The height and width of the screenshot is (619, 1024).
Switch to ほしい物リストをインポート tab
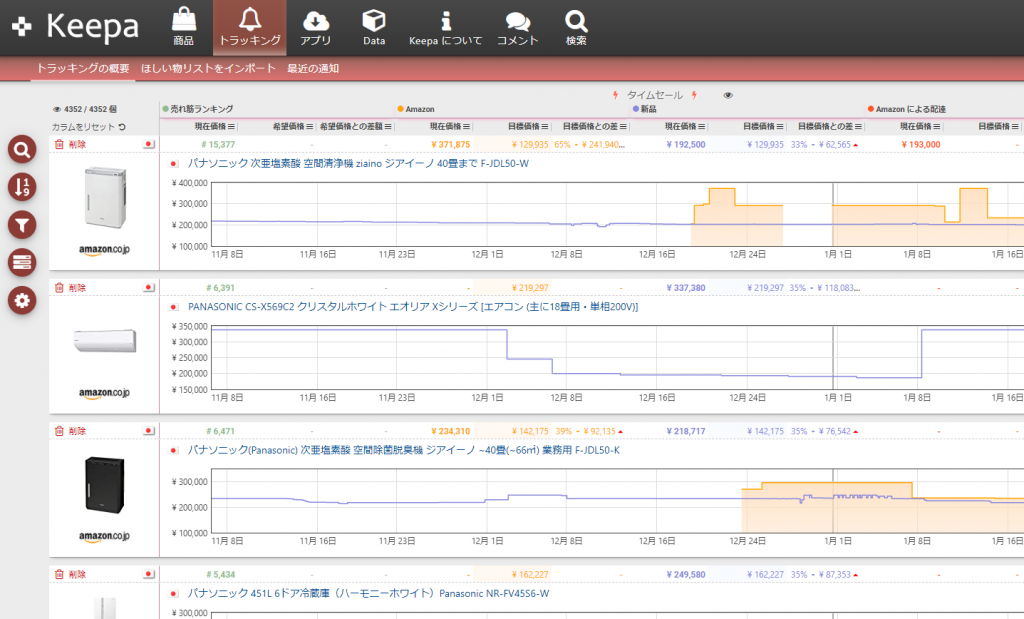(208, 69)
